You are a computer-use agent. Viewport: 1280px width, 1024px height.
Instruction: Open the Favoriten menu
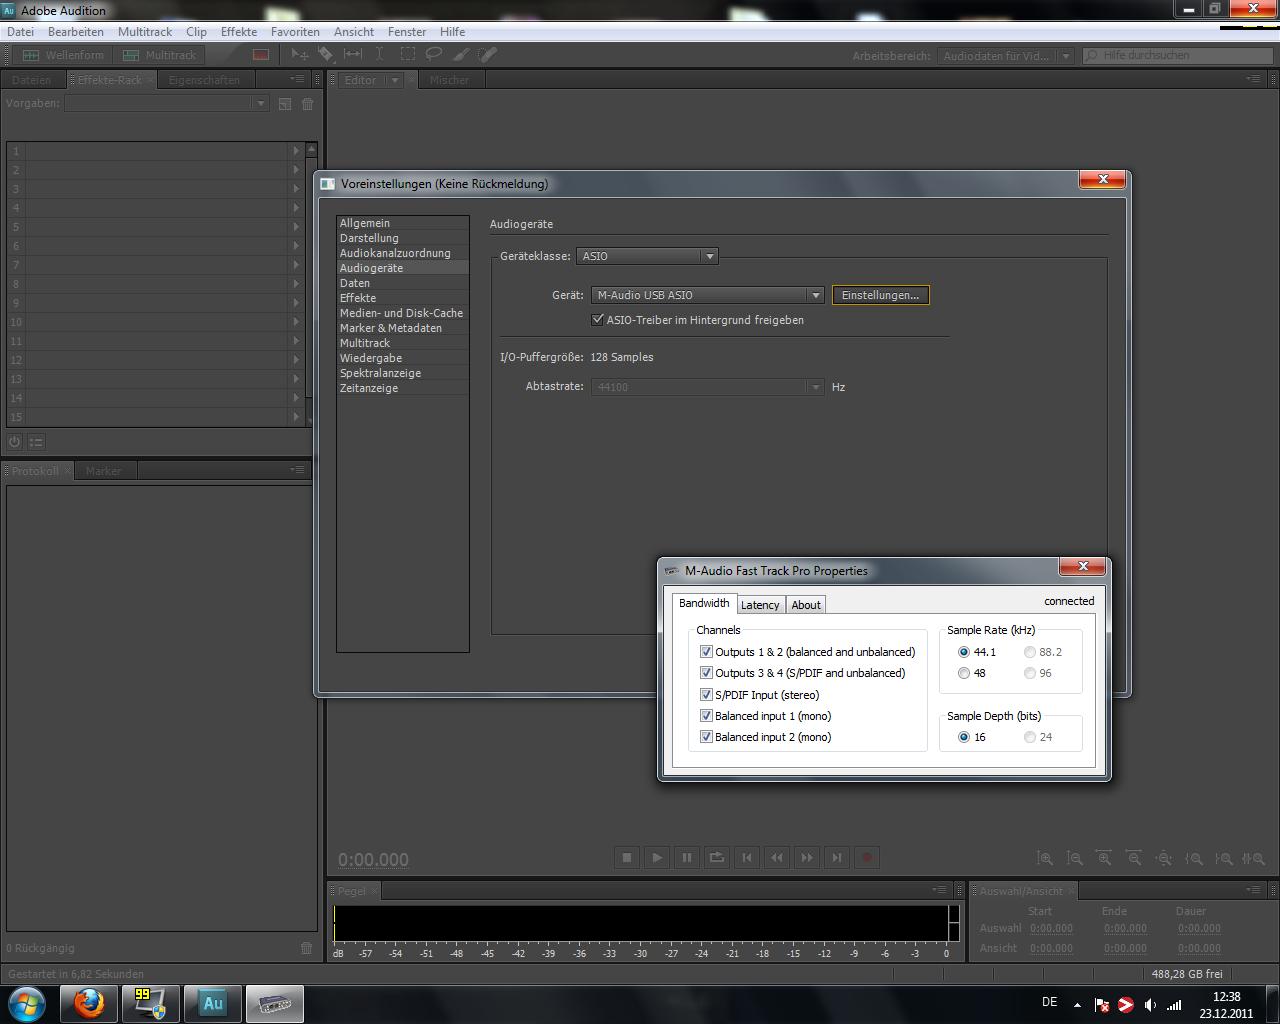[295, 32]
